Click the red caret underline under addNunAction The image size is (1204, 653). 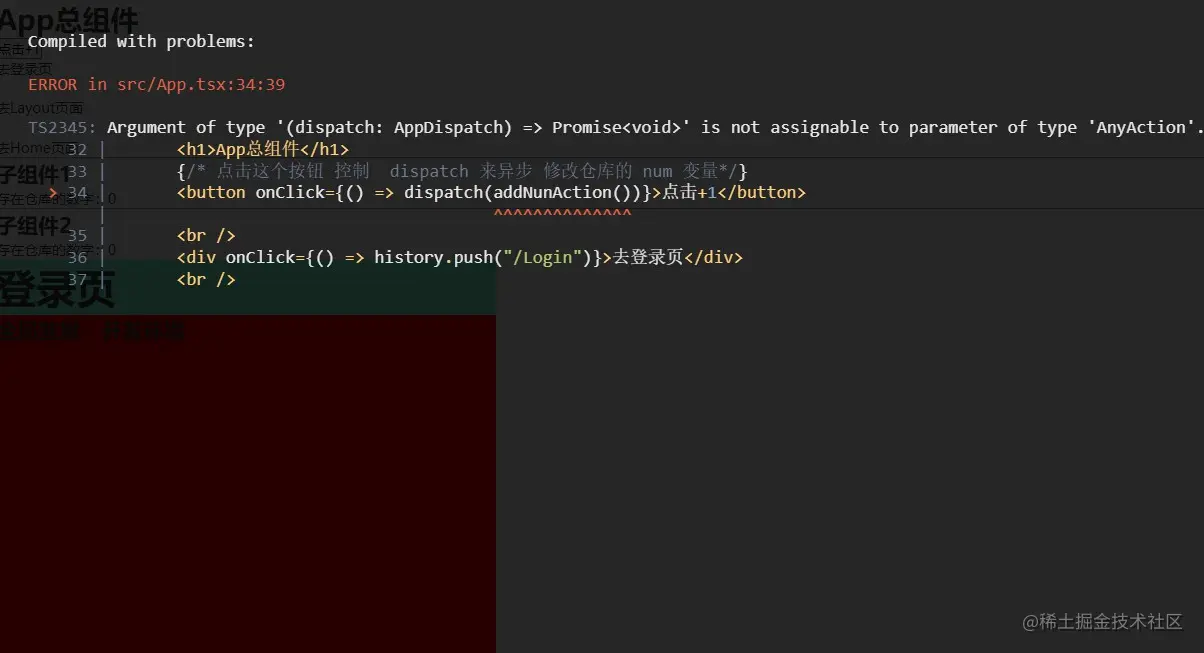click(562, 212)
